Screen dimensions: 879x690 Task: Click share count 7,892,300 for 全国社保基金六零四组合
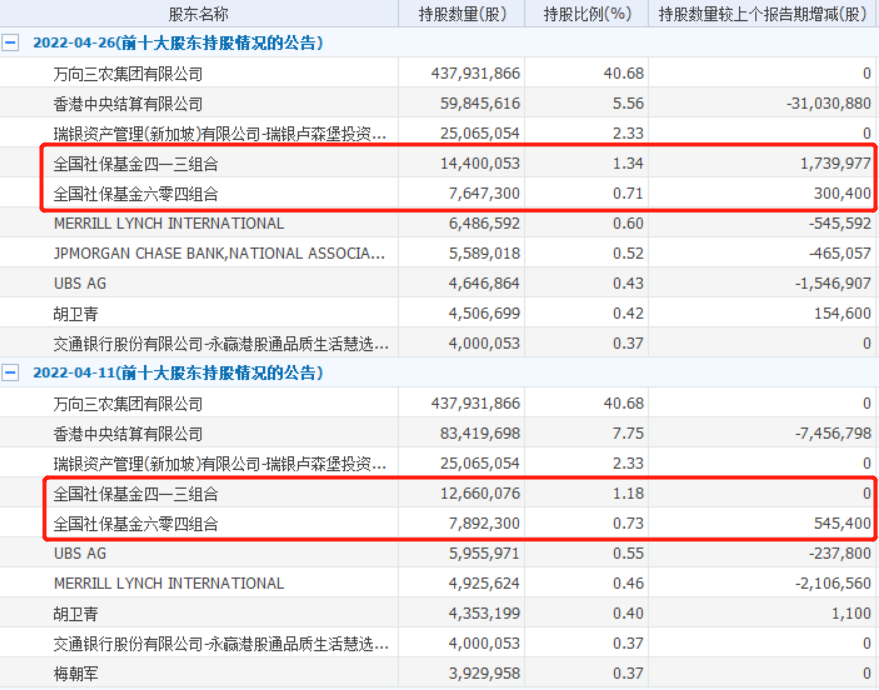point(484,524)
